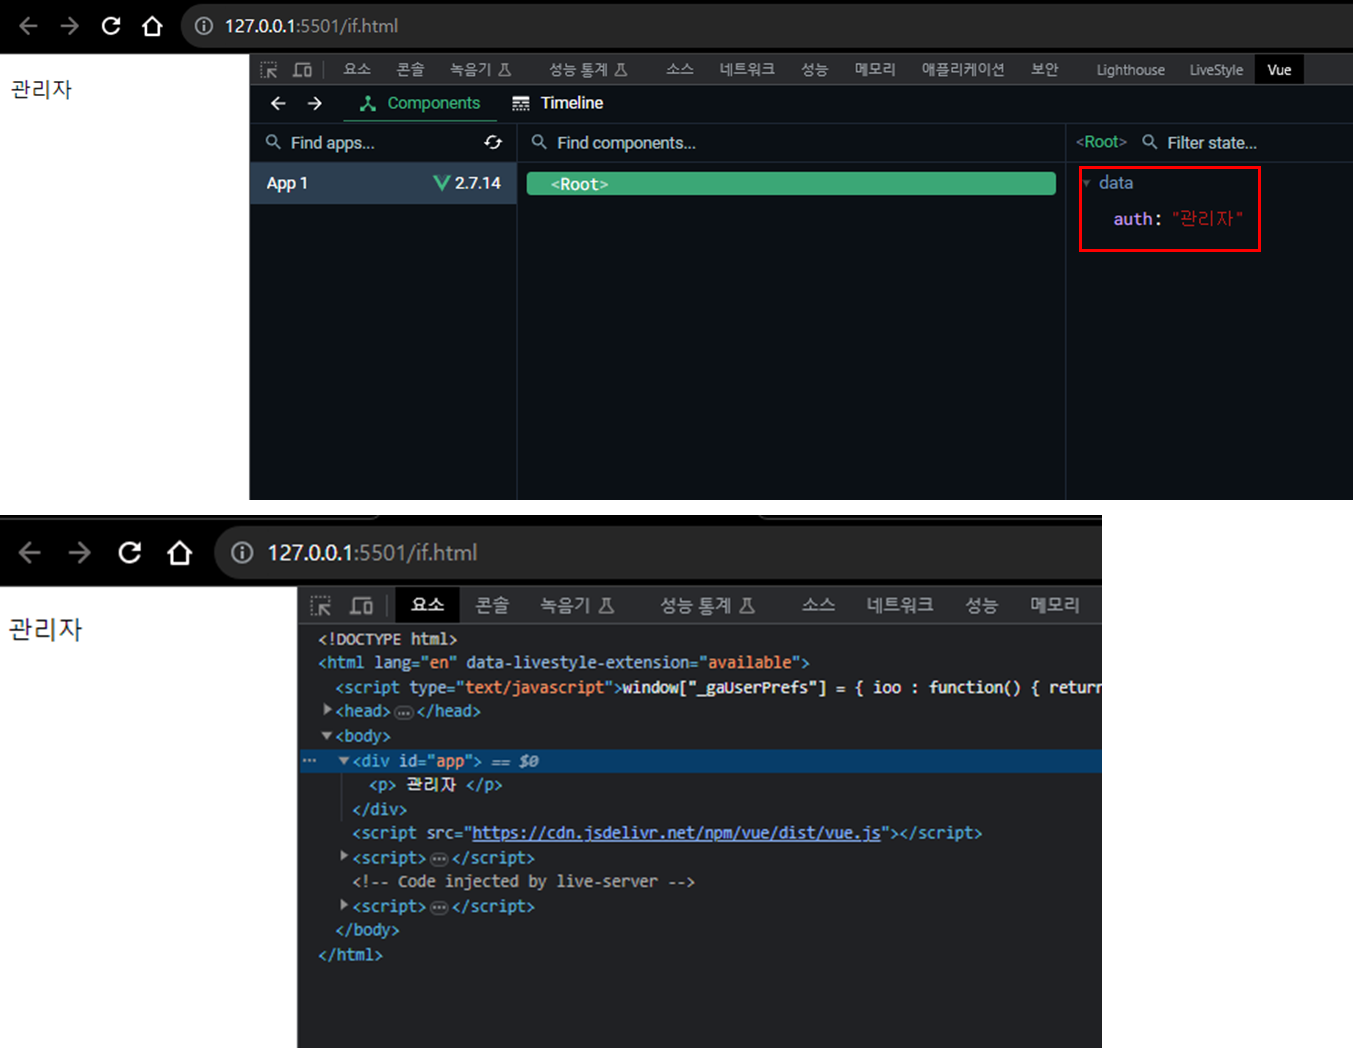The width and height of the screenshot is (1353, 1048).
Task: Select the 요소 tab in the bottom DevTools
Action: (x=427, y=605)
